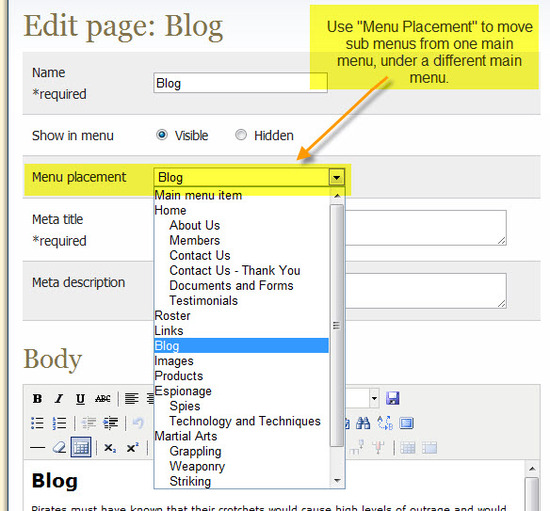Click the Meta description text area

[x=426, y=291]
